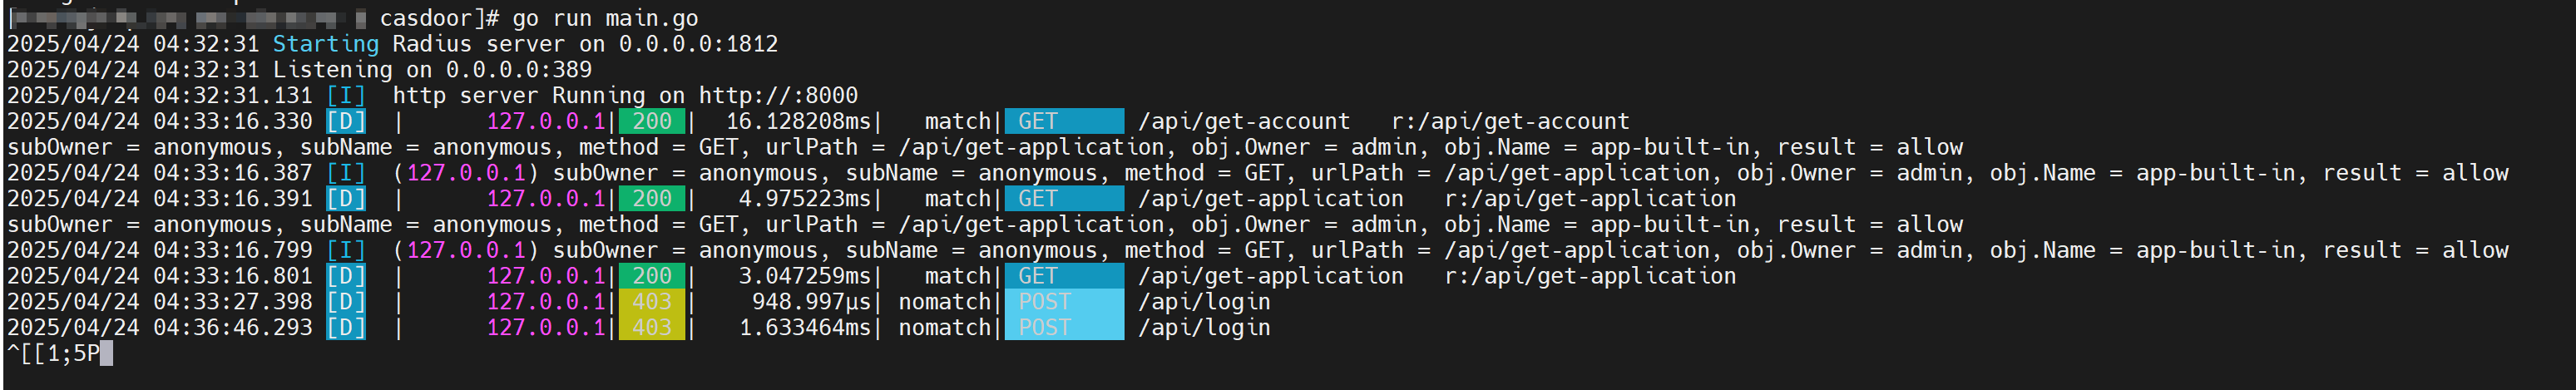This screenshot has height=390, width=2576.
Task: Click the first POST badge for /api/login
Action: 1064,302
